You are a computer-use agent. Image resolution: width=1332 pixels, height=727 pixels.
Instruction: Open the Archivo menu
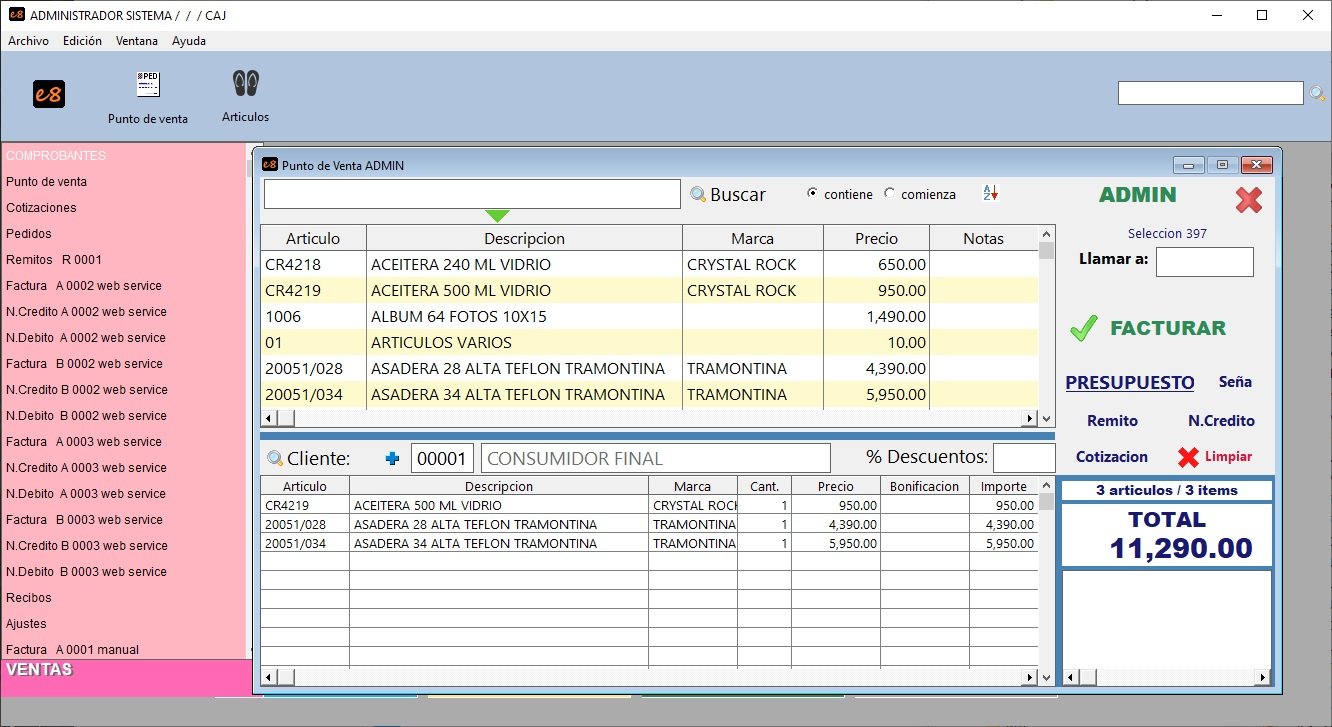pos(28,41)
